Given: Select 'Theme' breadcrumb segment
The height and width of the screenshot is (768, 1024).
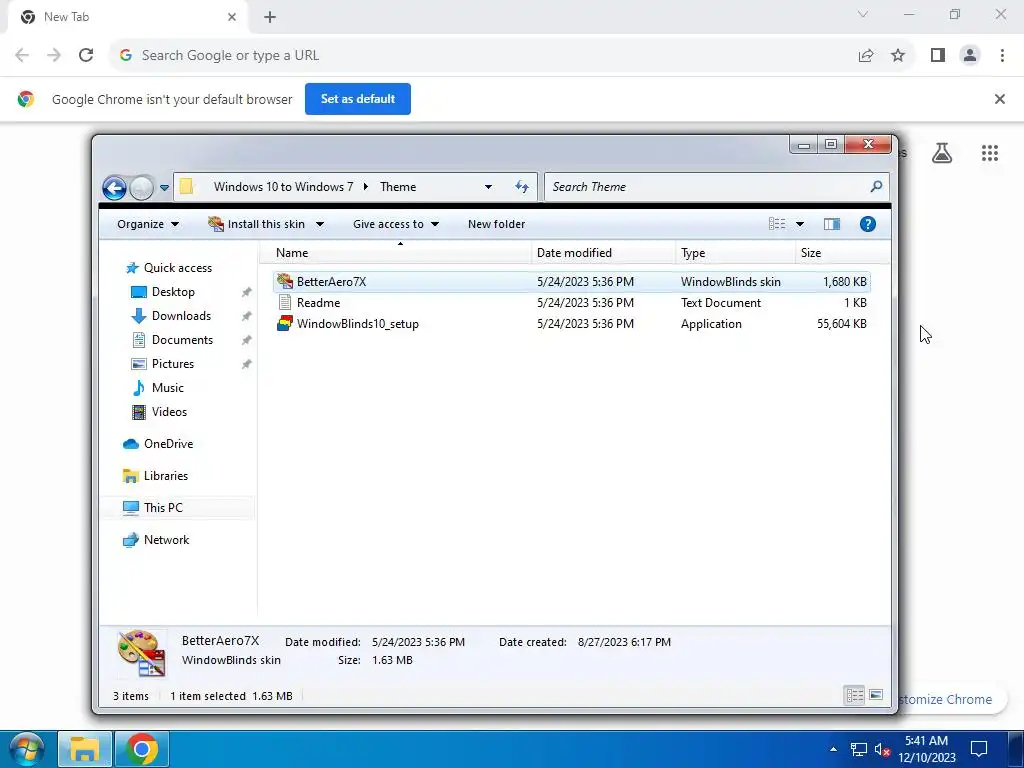Looking at the screenshot, I should tap(398, 187).
